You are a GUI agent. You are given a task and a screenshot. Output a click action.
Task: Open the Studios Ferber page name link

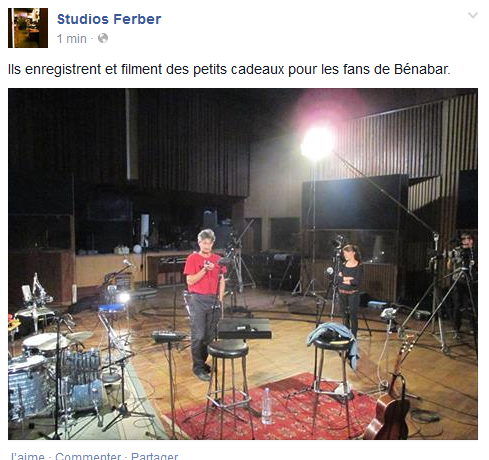point(109,19)
